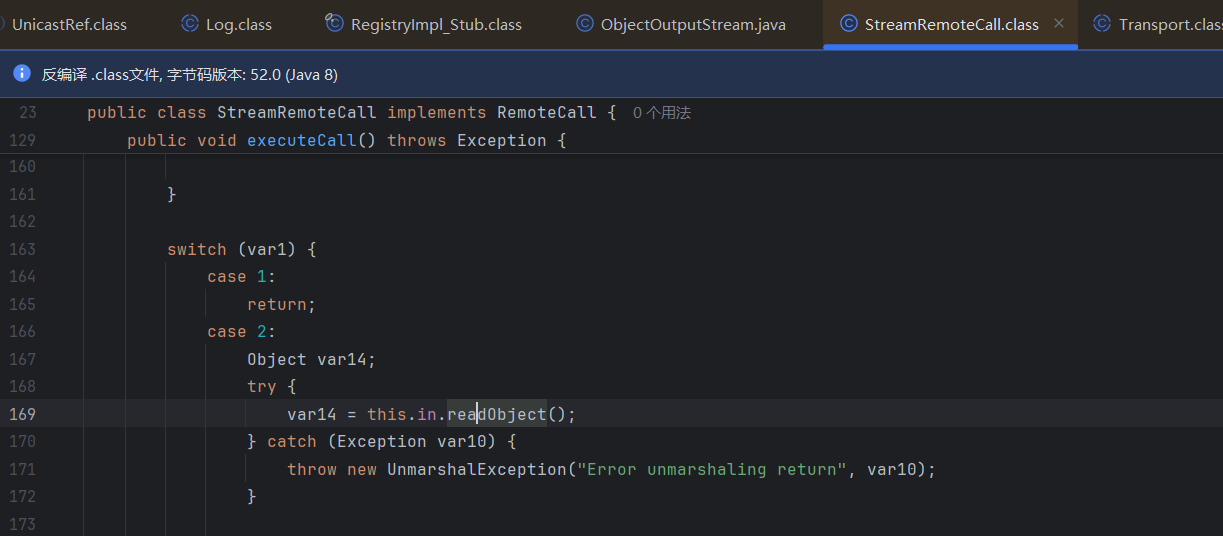Click the ObjectOutputStream.java file icon
1223x536 pixels.
coord(585,24)
